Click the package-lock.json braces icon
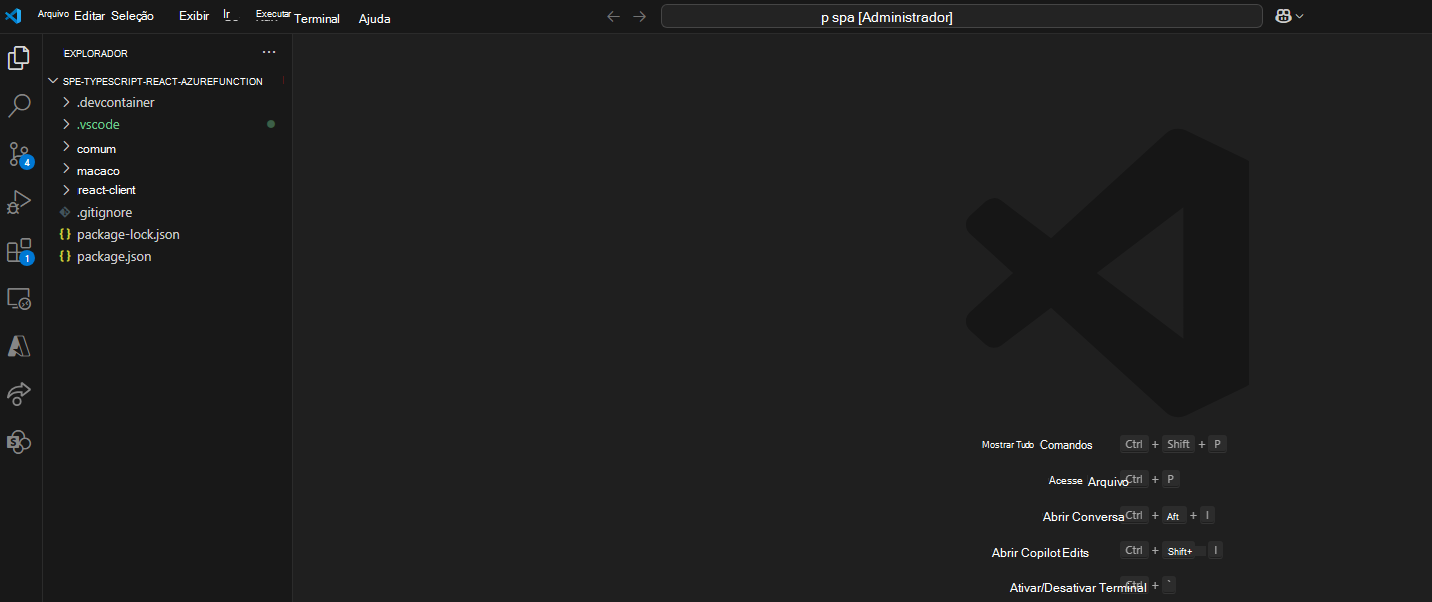The image size is (1432, 602). pyautogui.click(x=65, y=234)
